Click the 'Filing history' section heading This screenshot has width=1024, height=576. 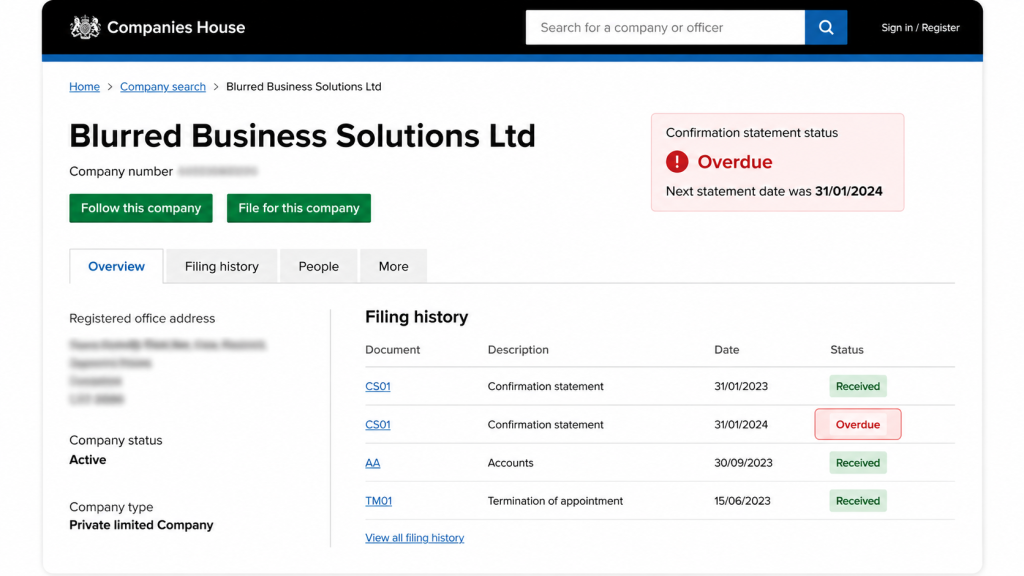click(x=417, y=317)
